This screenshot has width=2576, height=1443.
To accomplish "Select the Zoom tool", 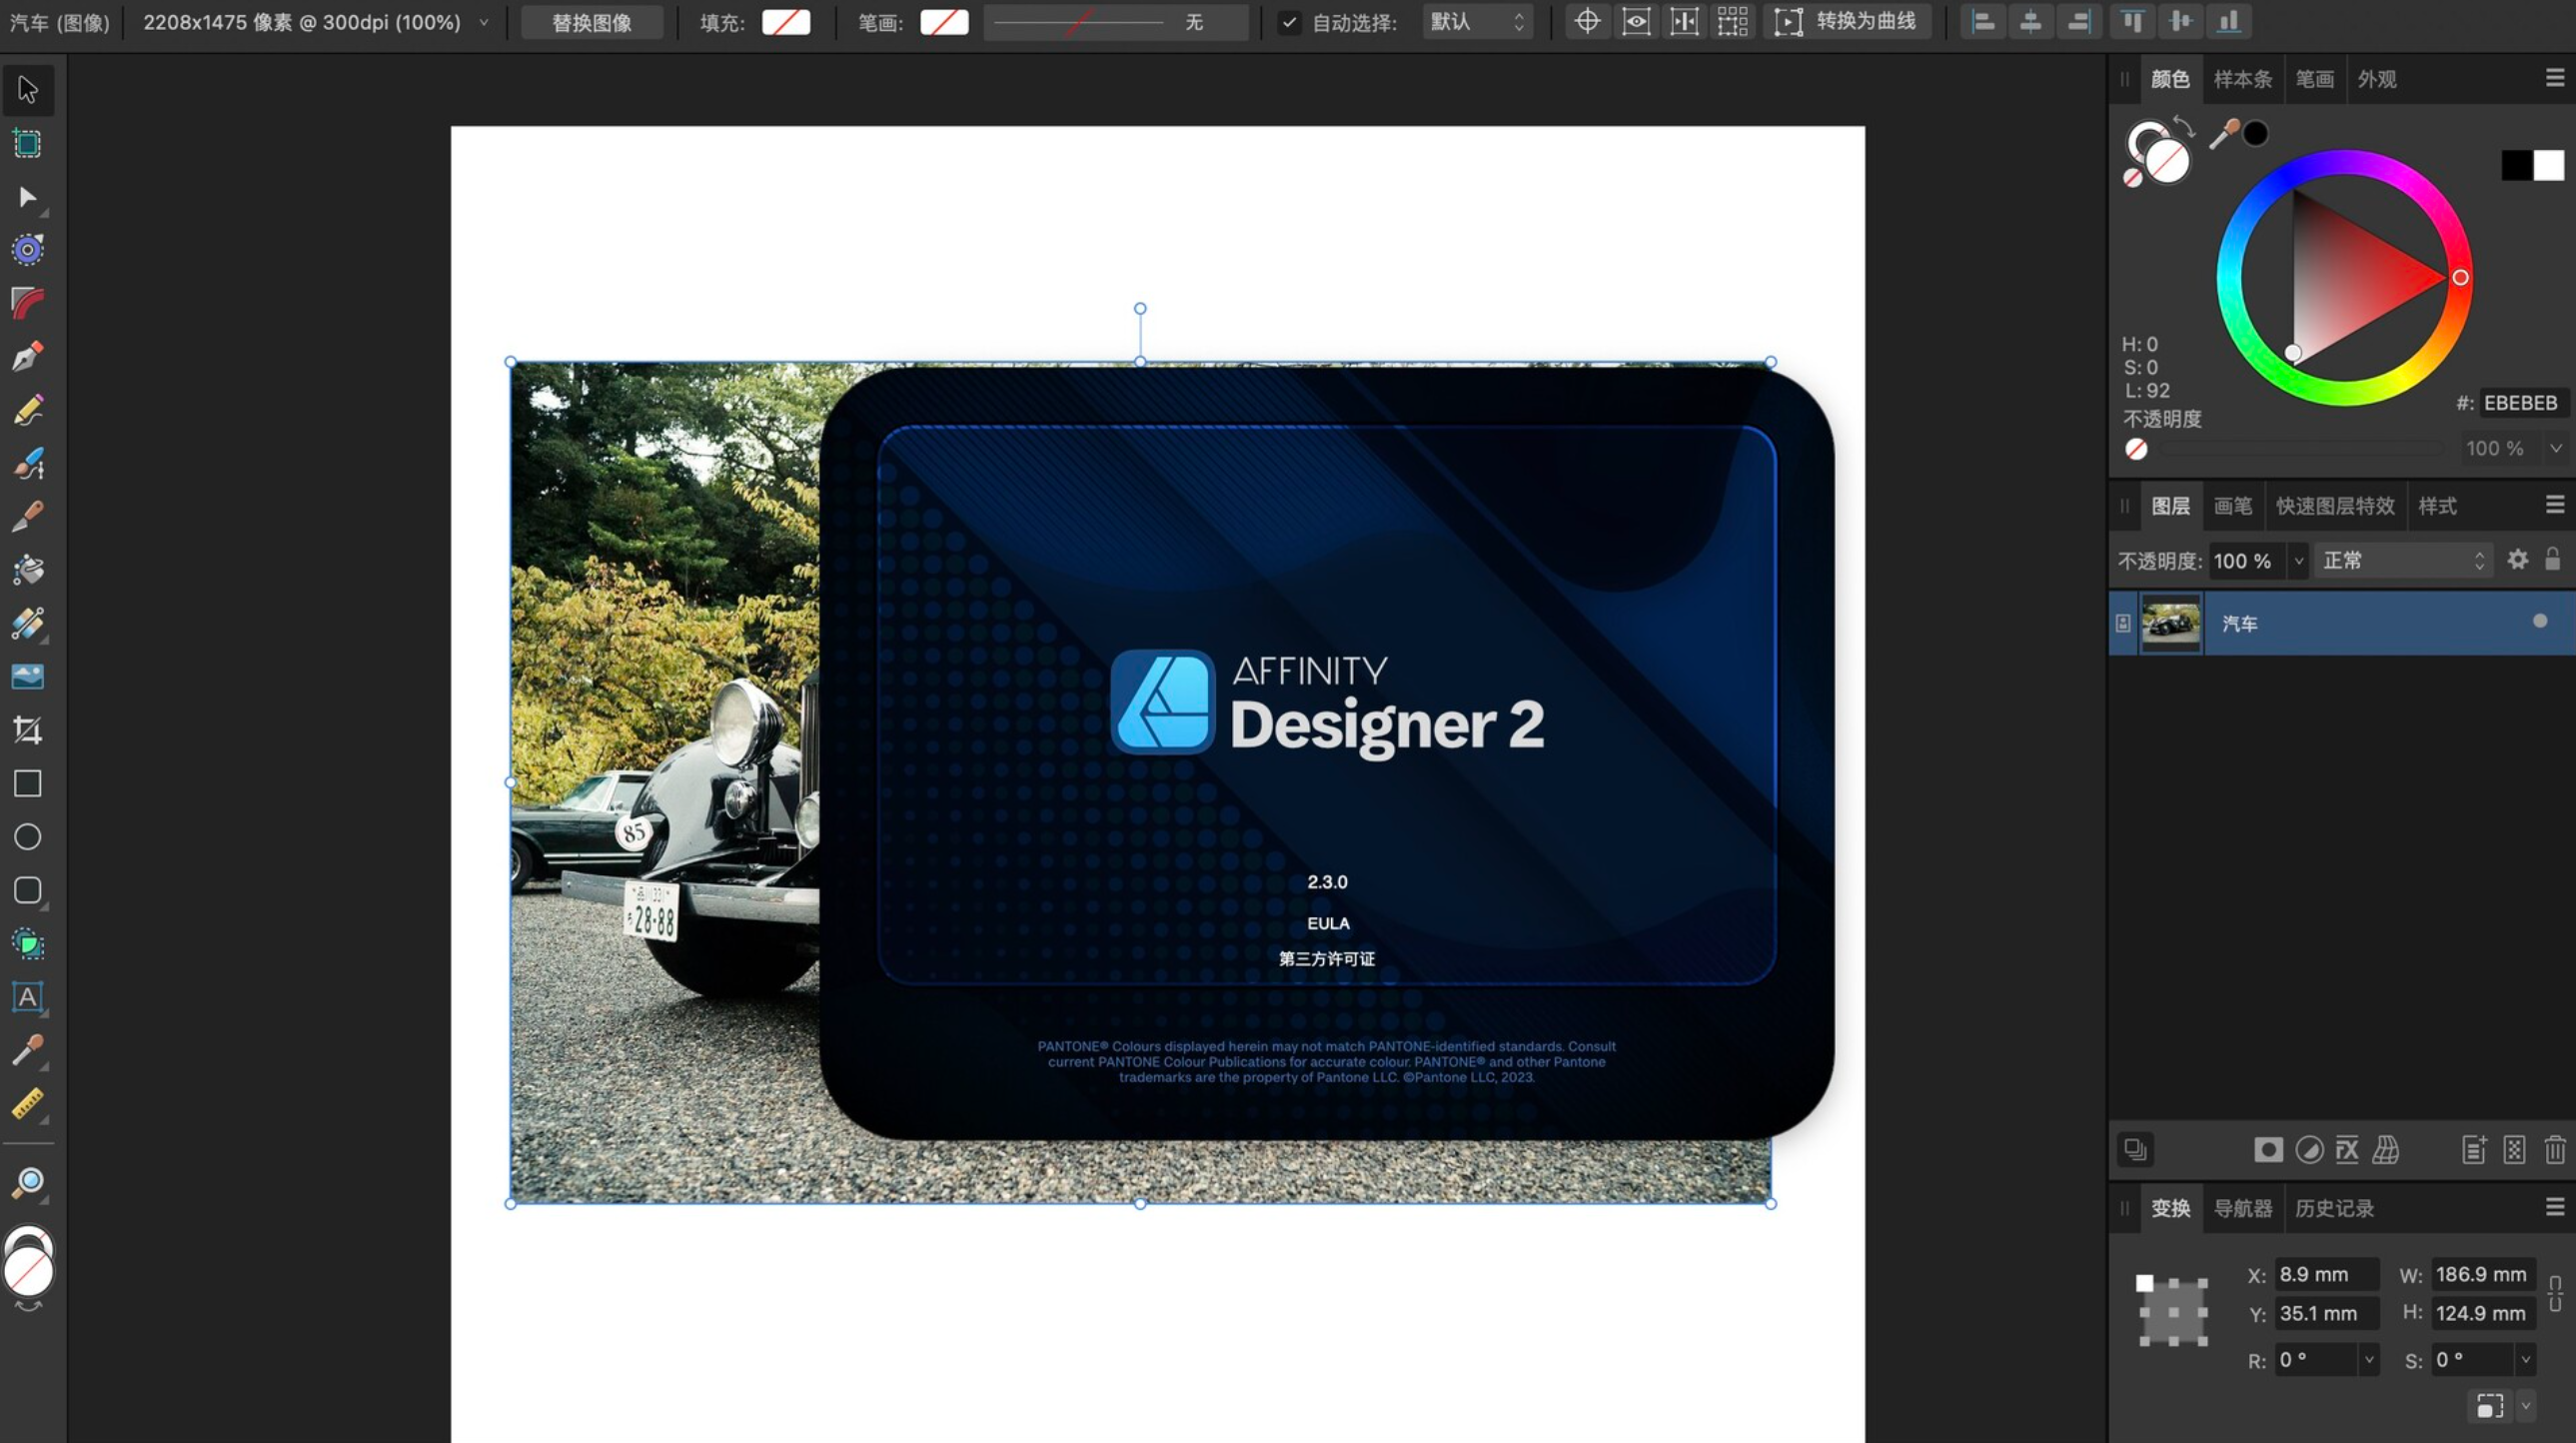I will point(28,1182).
